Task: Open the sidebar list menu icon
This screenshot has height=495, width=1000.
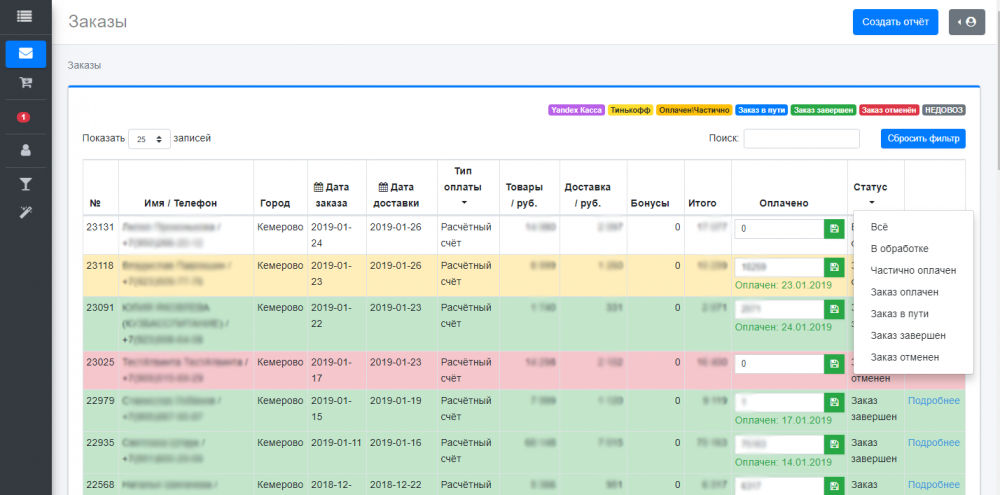Action: click(x=26, y=16)
